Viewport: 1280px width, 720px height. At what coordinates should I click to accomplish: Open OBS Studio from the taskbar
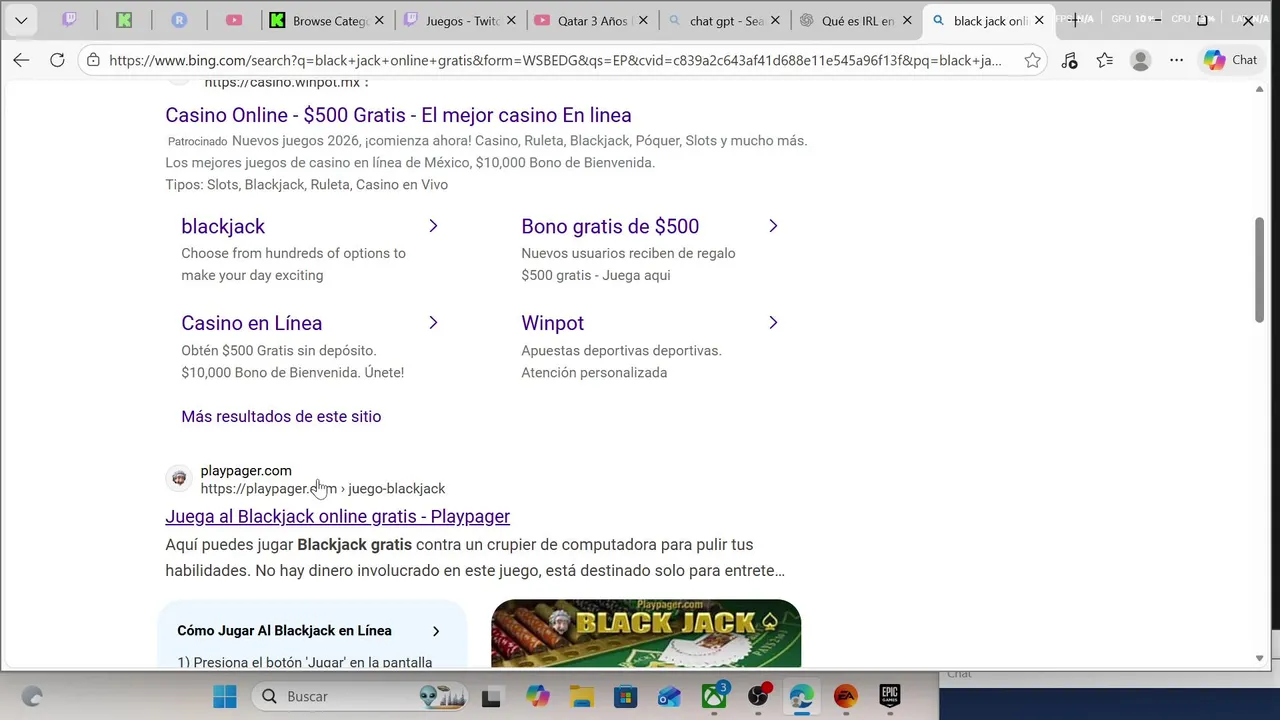(x=758, y=696)
